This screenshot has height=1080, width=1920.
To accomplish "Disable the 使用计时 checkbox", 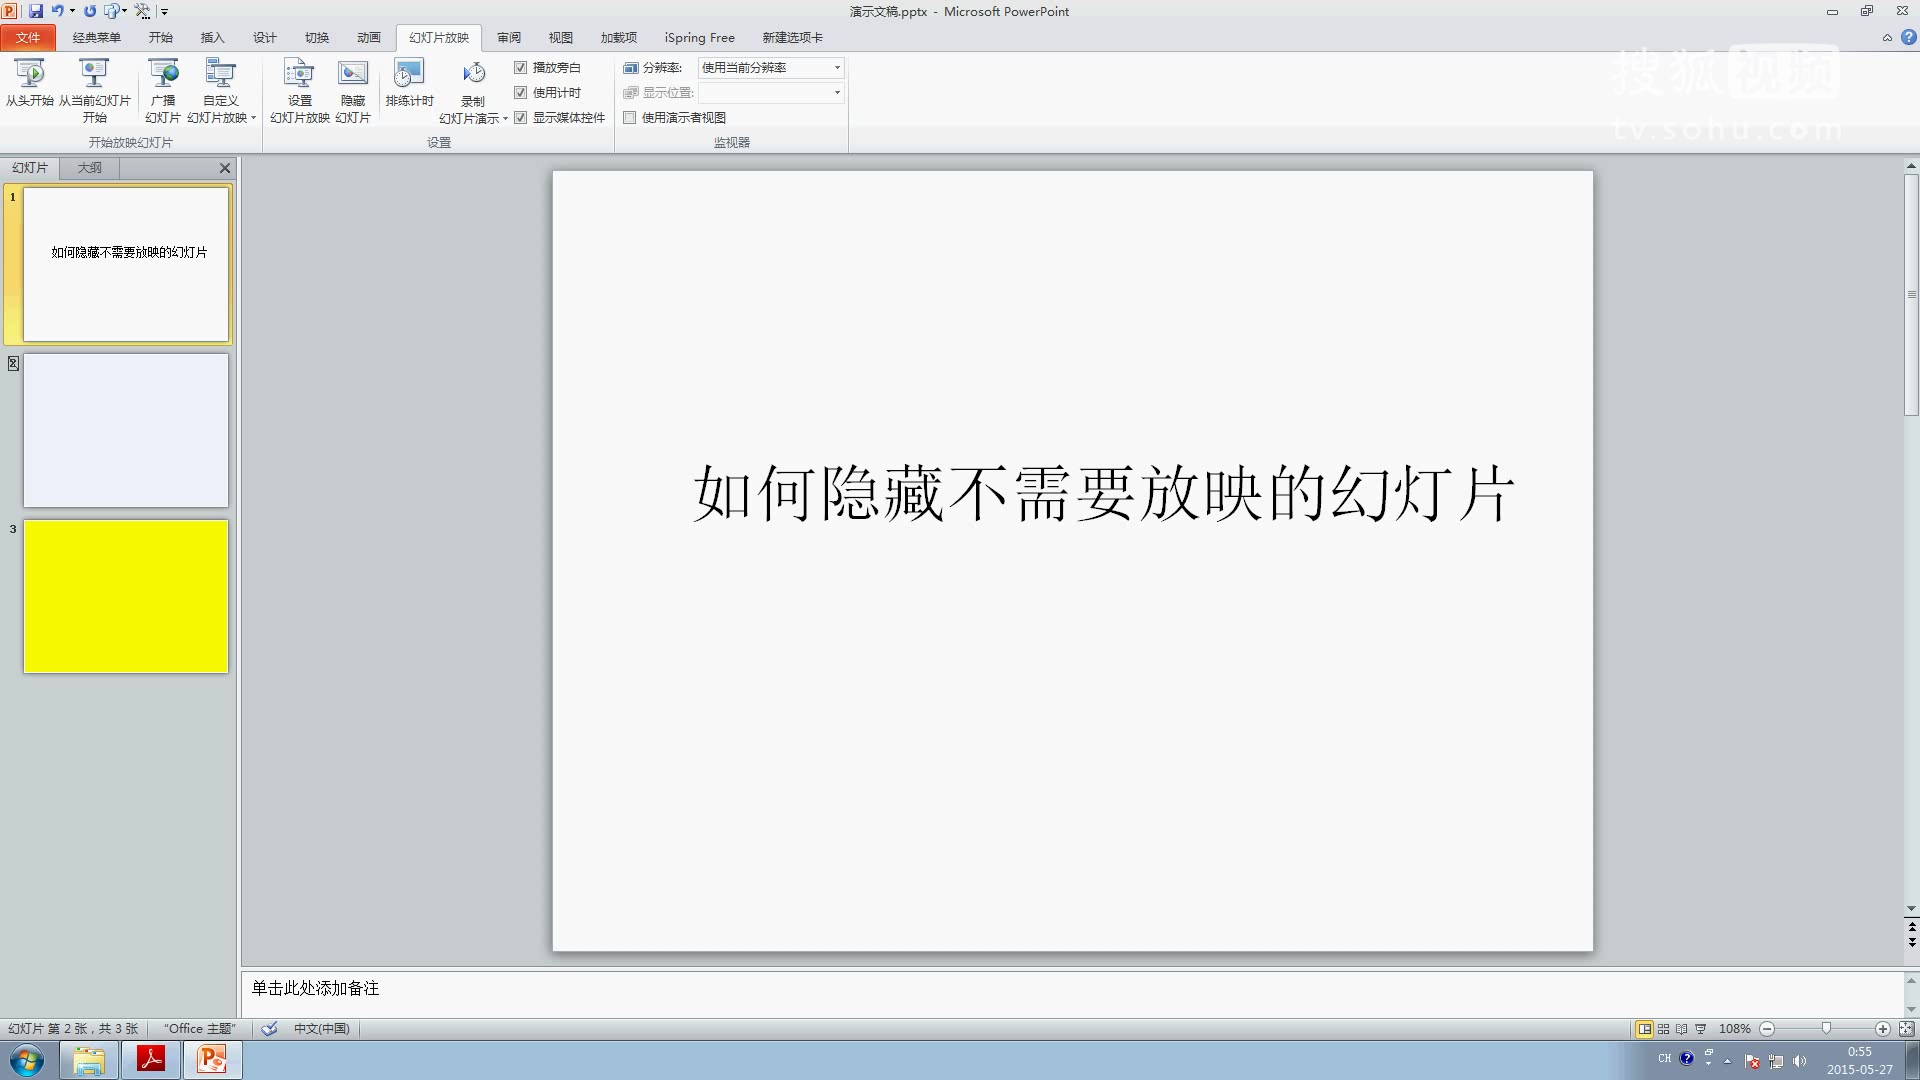I will [521, 92].
